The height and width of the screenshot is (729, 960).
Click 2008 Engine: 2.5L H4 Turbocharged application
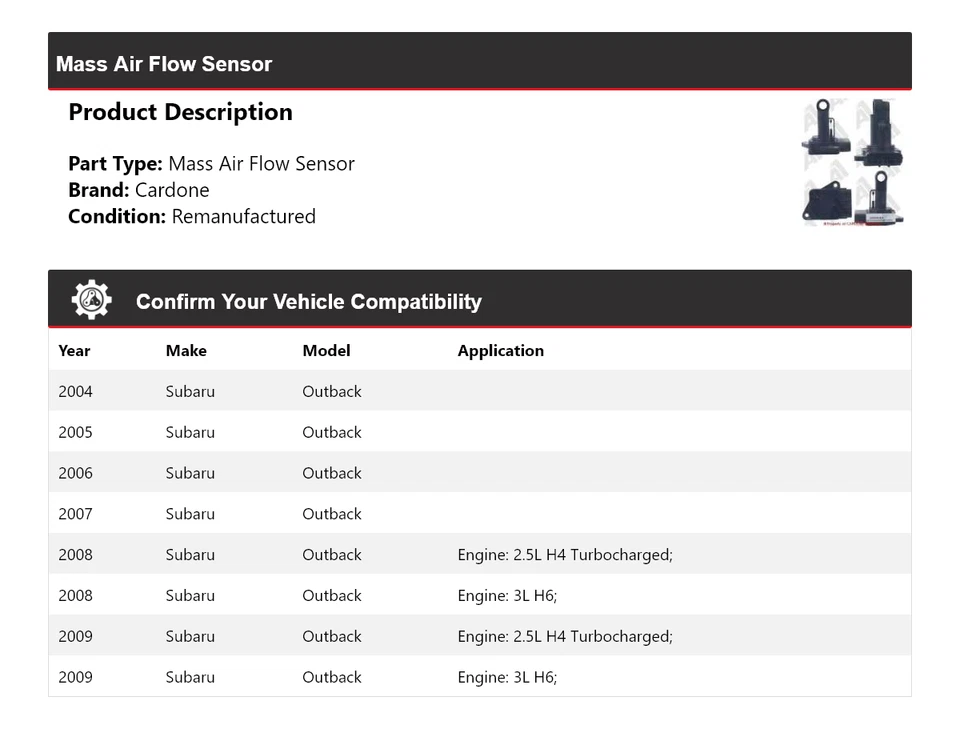click(x=565, y=555)
